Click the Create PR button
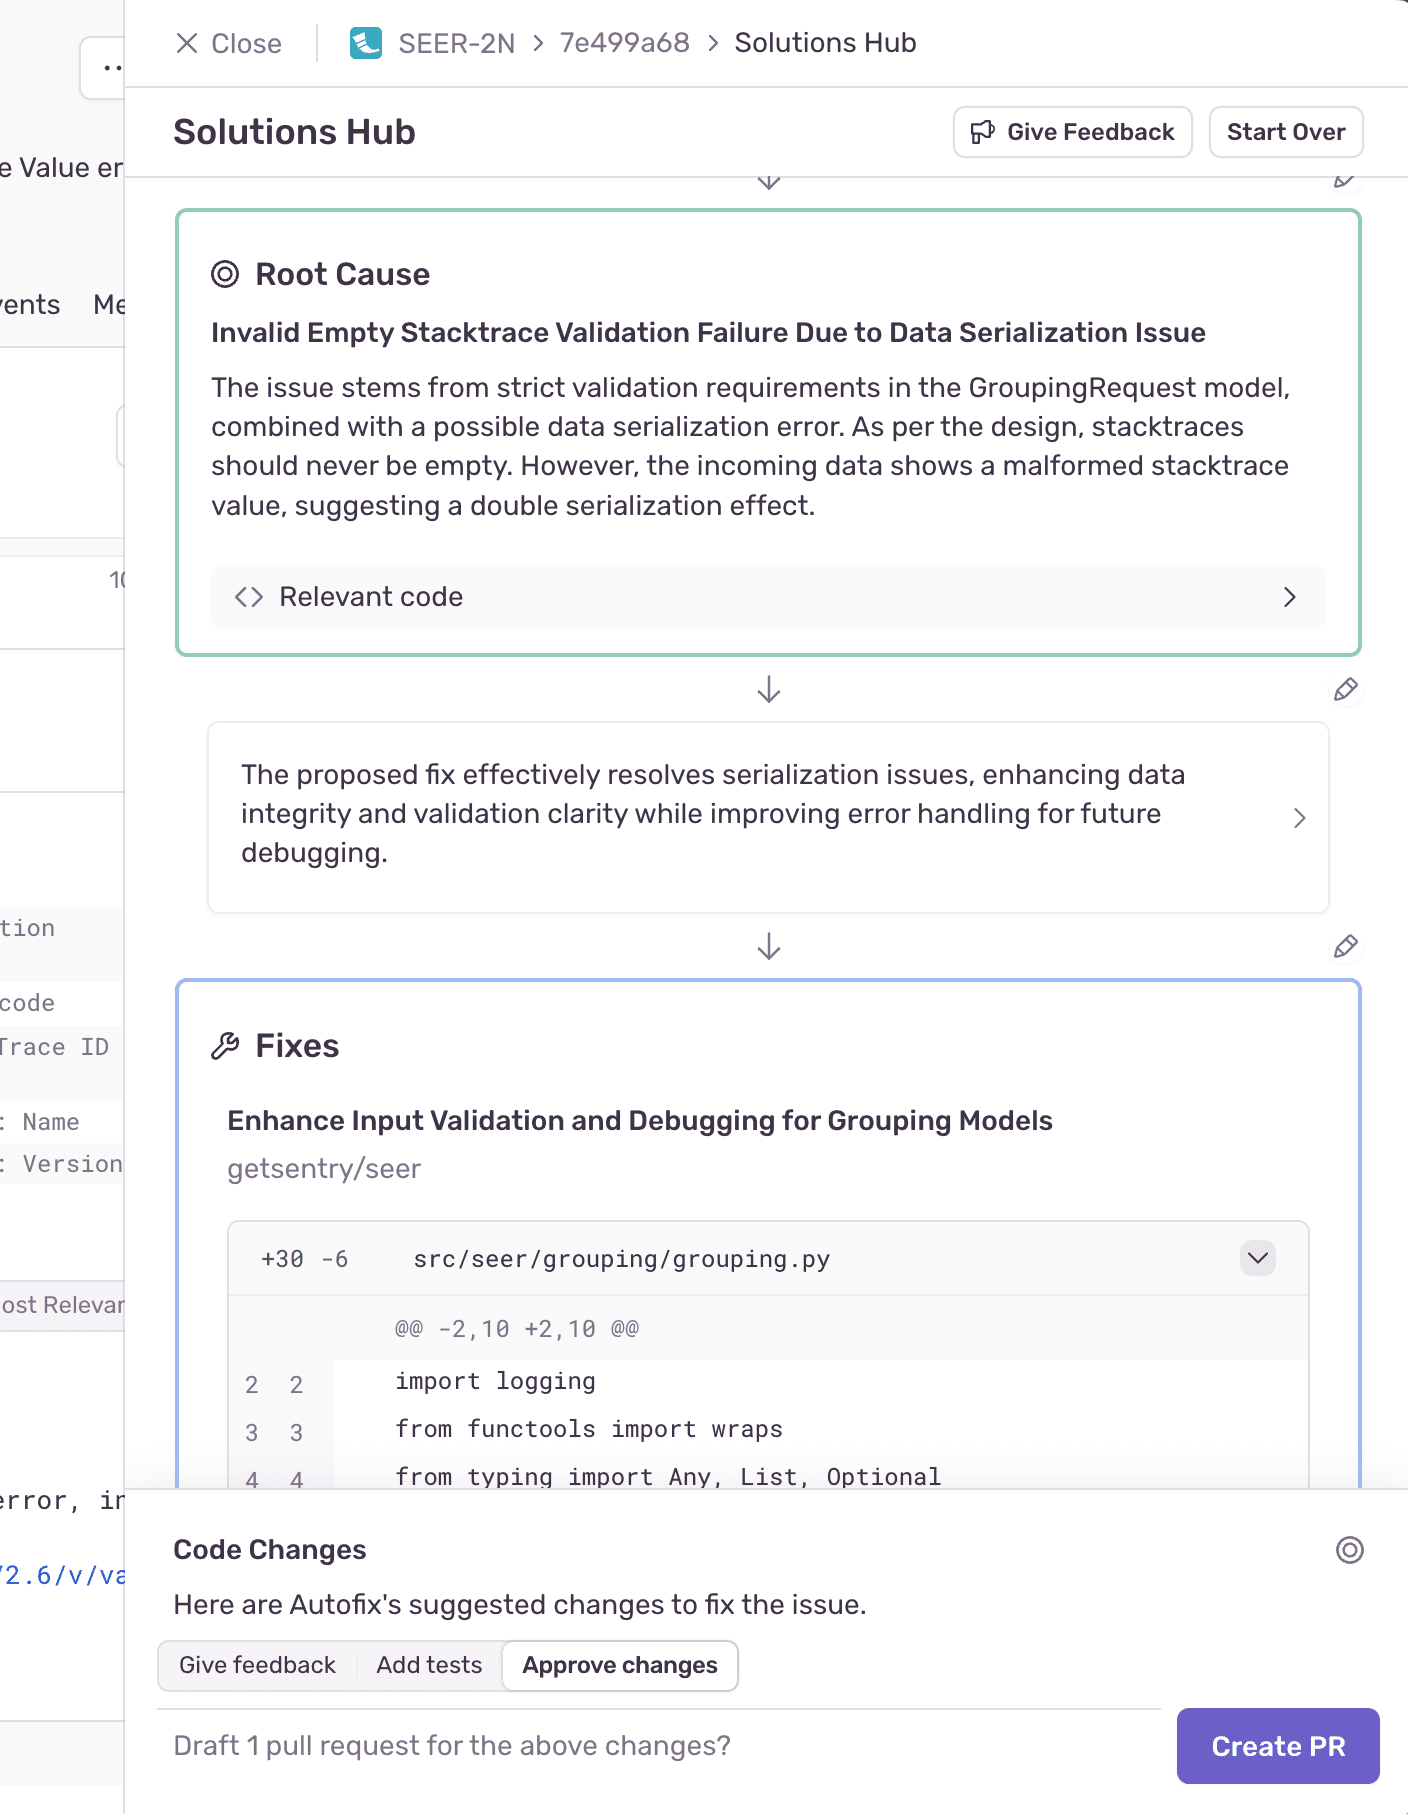Screen dimensions: 1408x1814 click(x=1277, y=1746)
